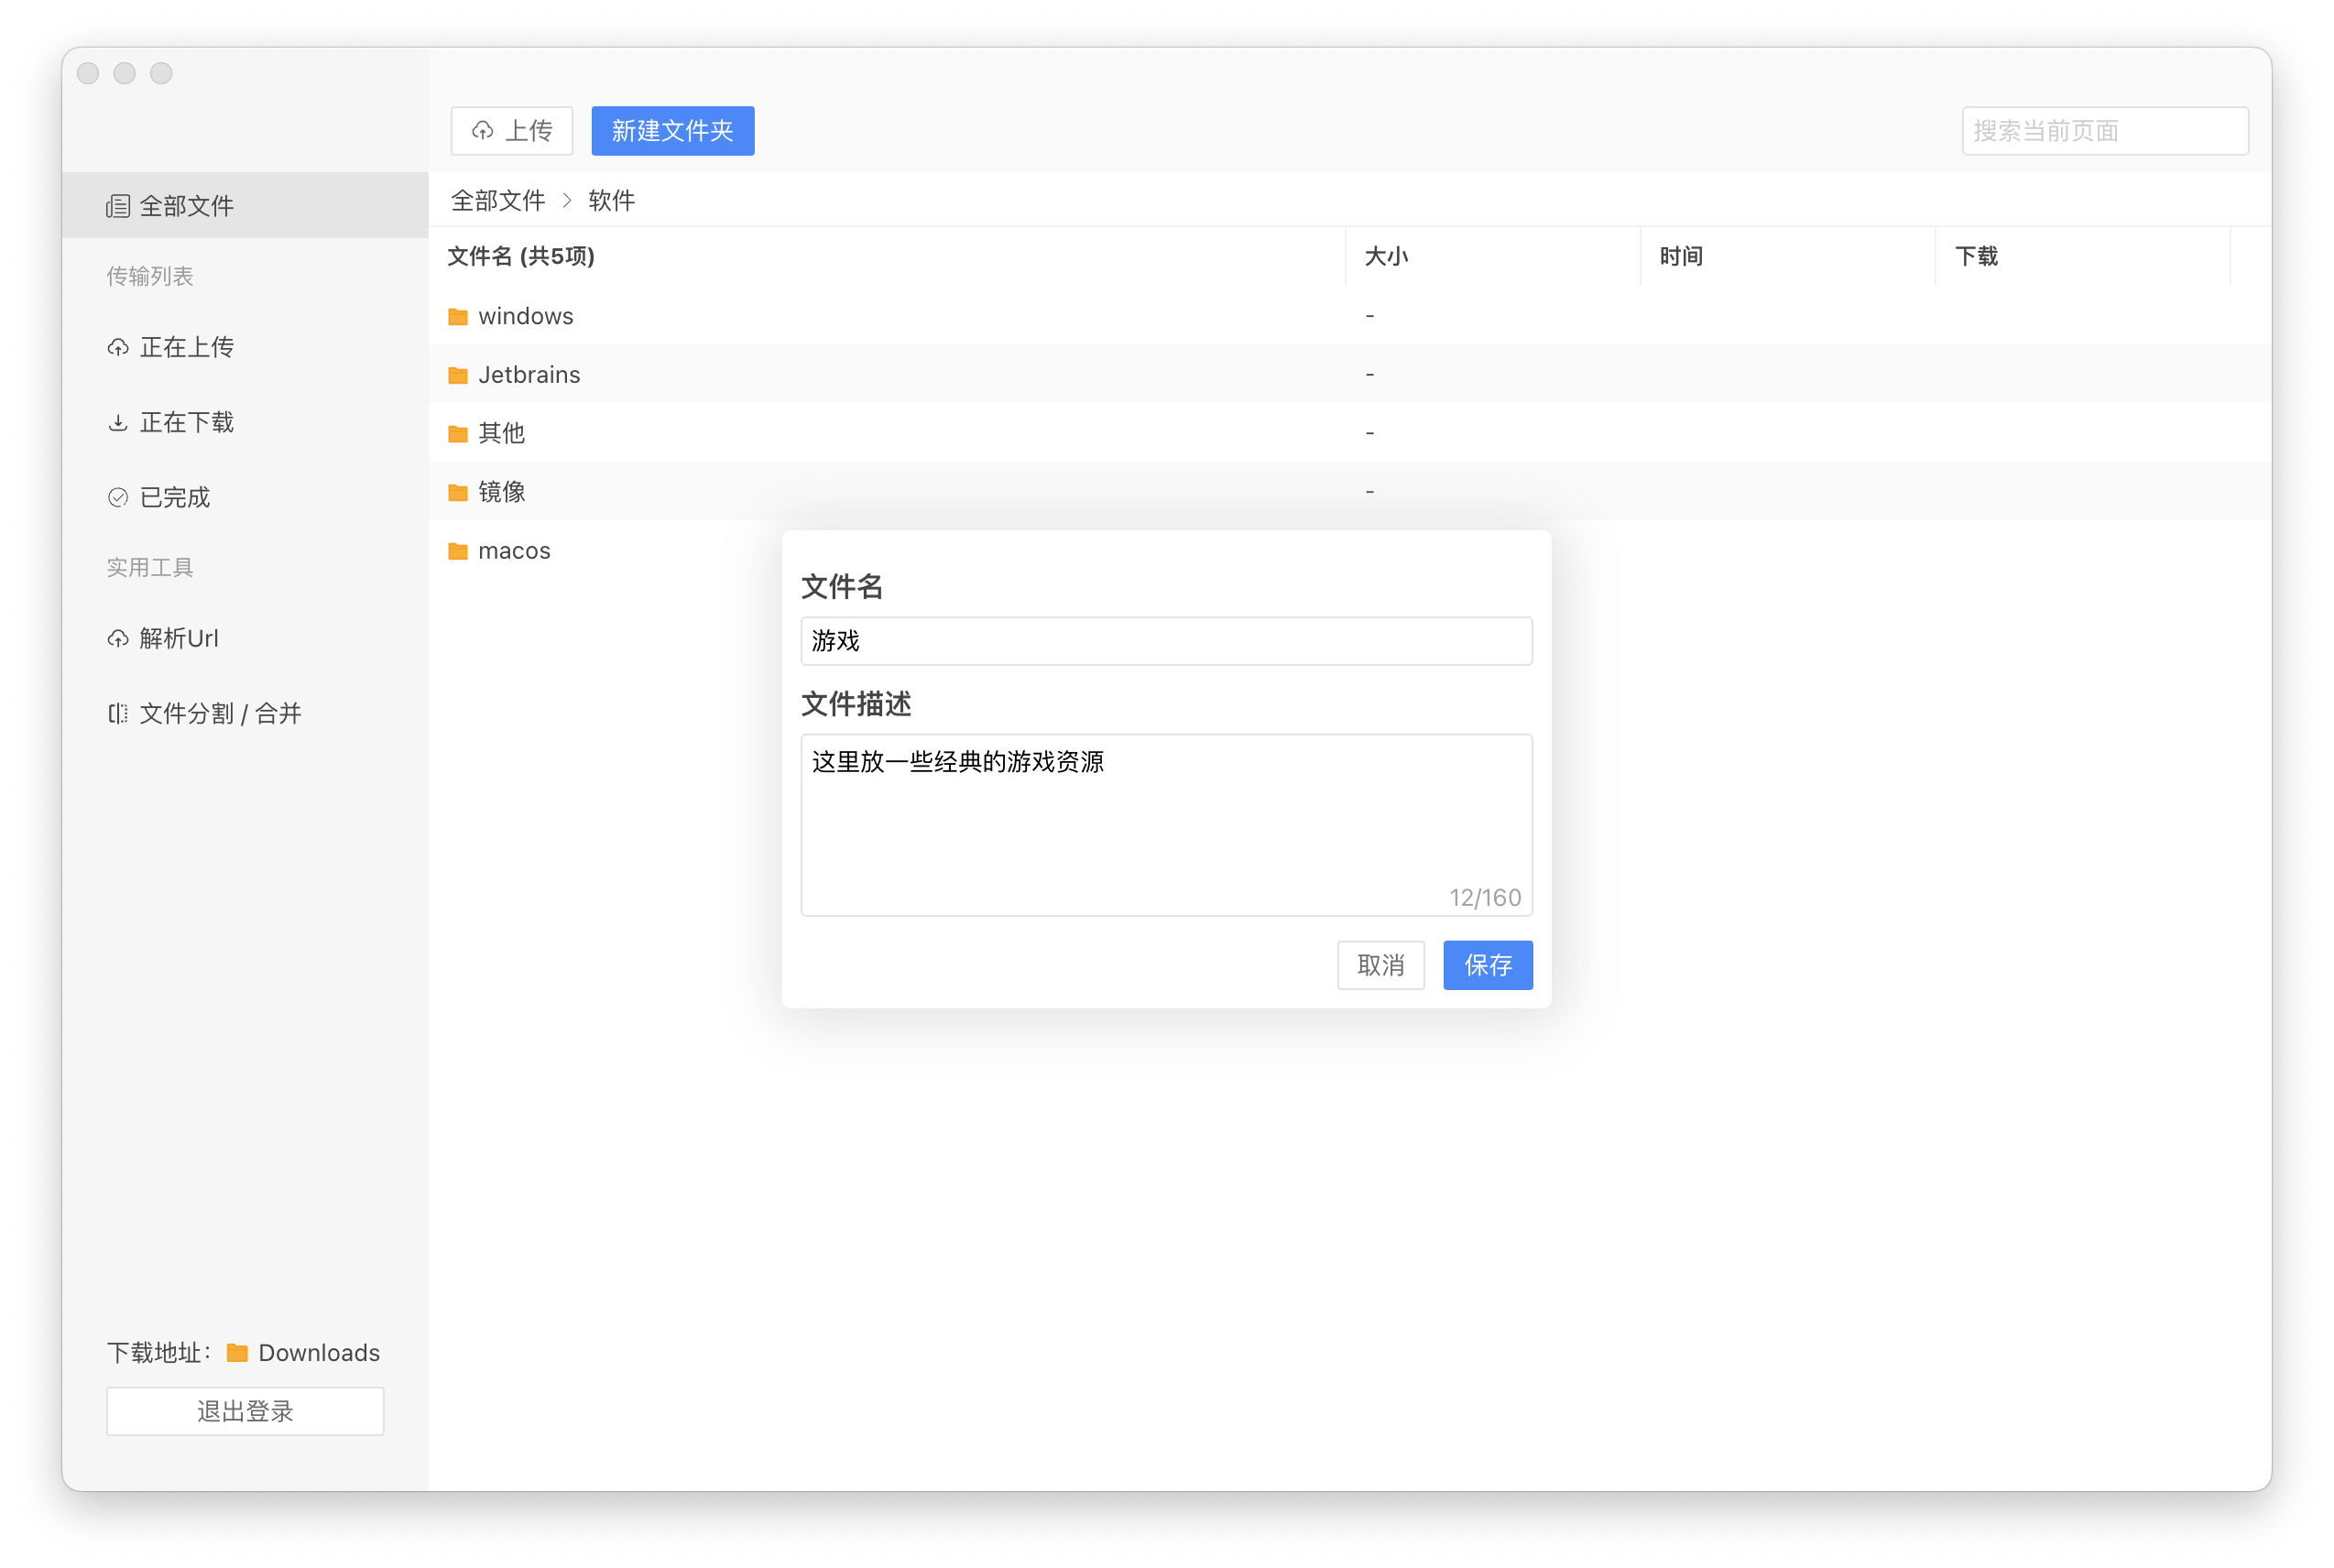This screenshot has height=1568, width=2334.
Task: Select the 解析Url tool icon
Action: [x=118, y=638]
